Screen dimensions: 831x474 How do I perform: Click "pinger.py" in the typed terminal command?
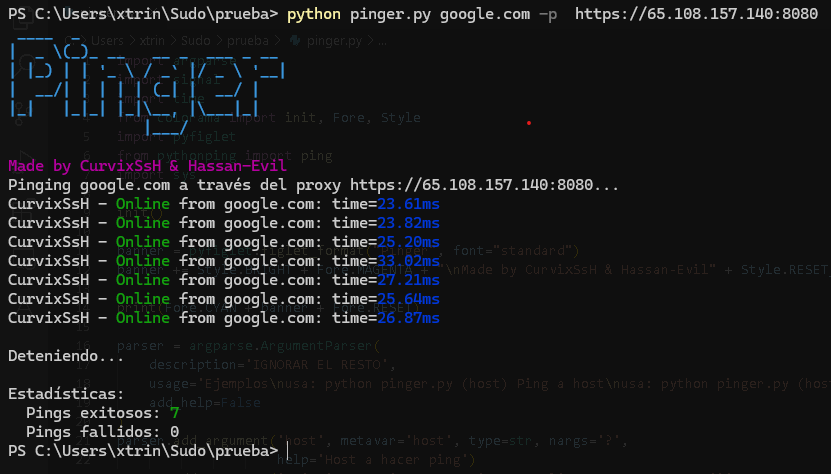[390, 14]
